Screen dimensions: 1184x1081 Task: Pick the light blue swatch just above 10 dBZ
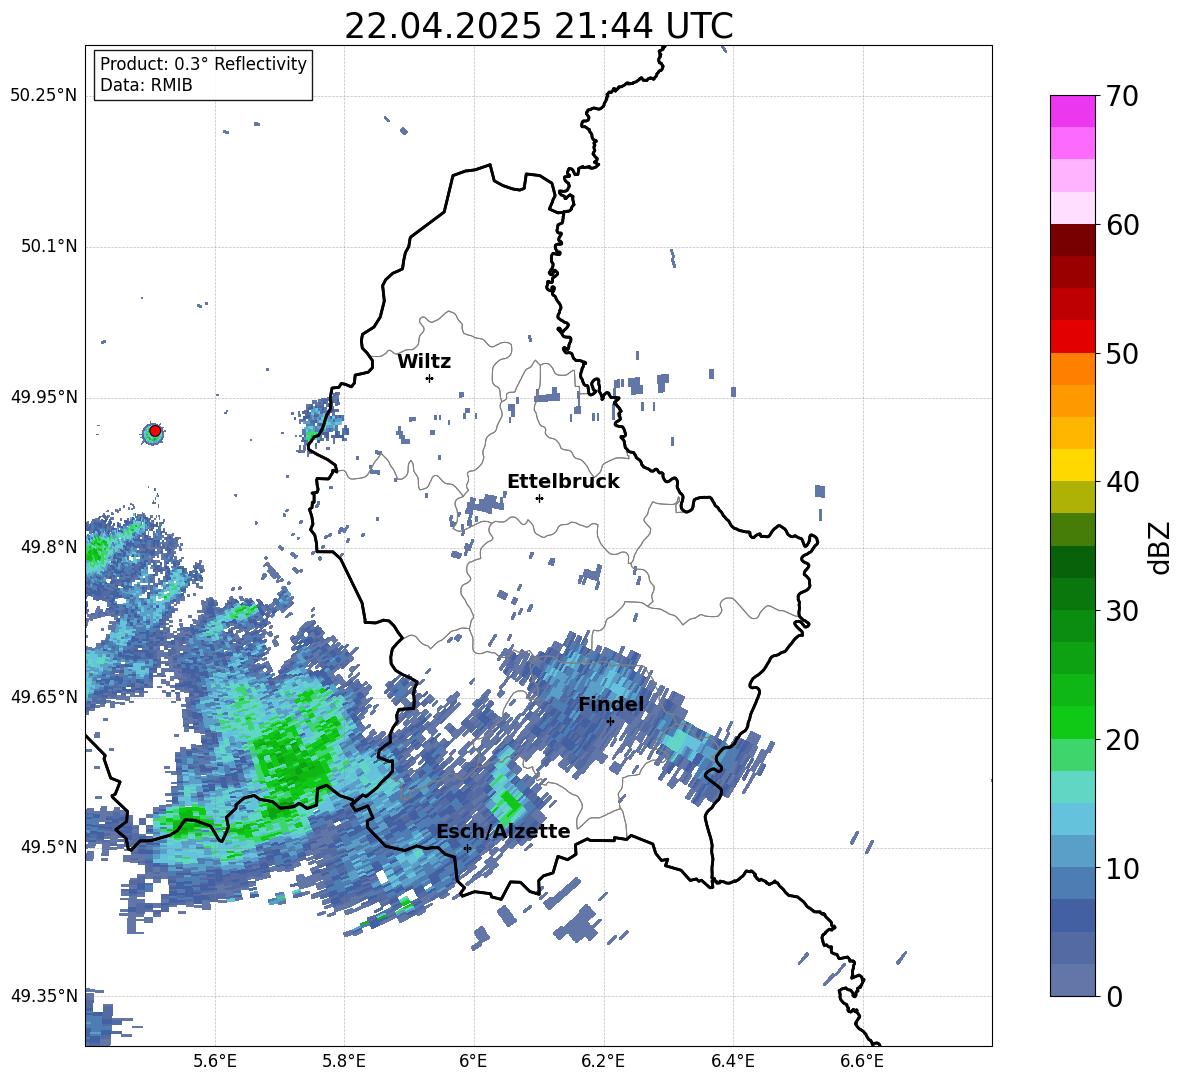pyautogui.click(x=1072, y=851)
